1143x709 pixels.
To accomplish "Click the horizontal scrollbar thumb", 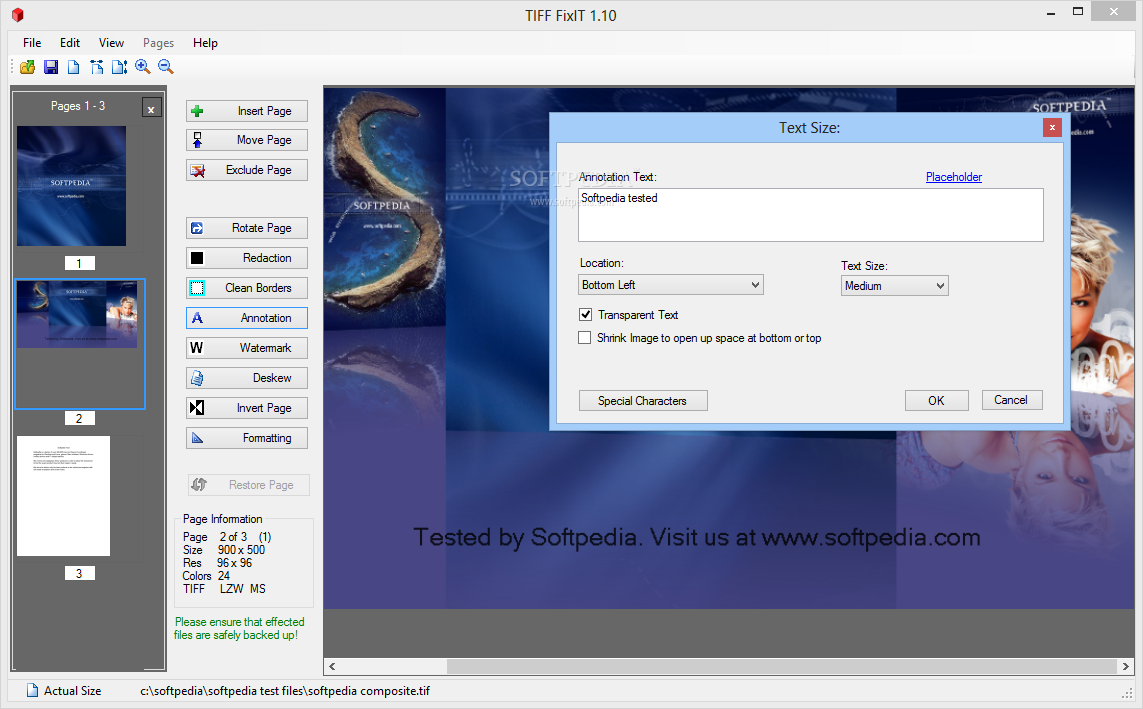I will (781, 666).
